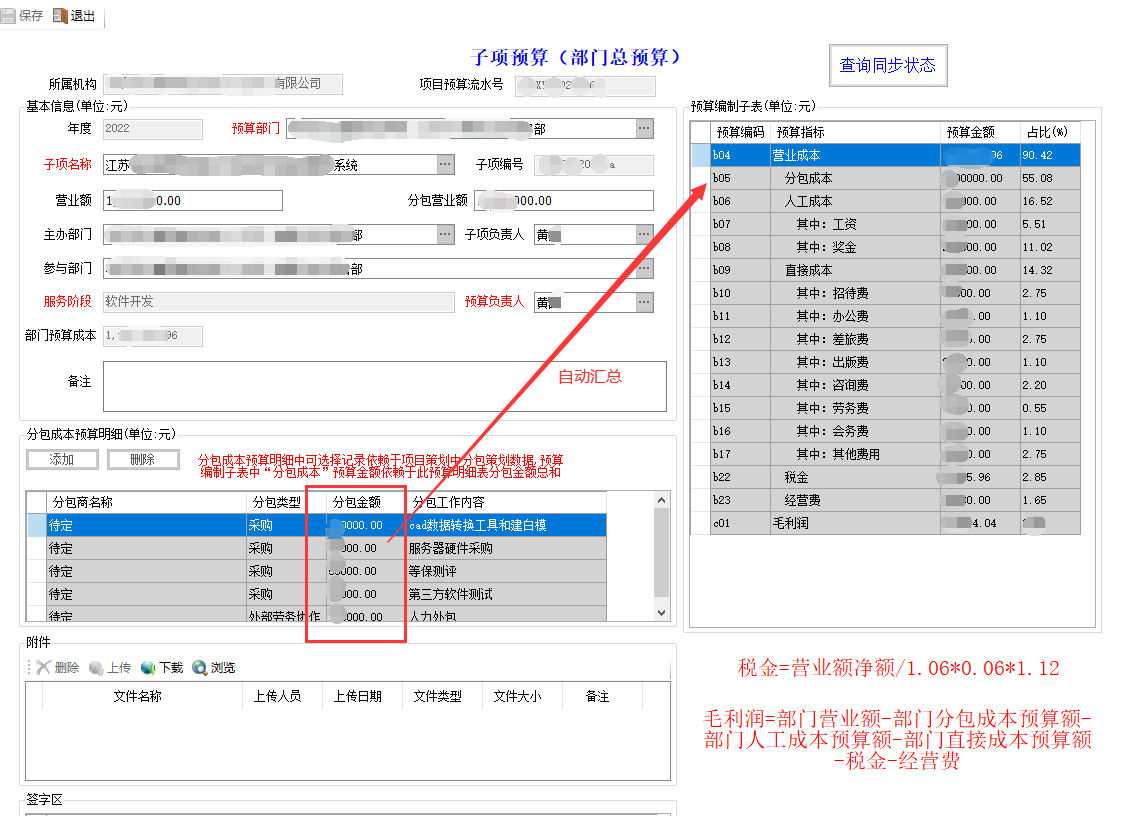This screenshot has height=816, width=1129.
Task: Select row 第三方软件测试
Action: [317, 594]
